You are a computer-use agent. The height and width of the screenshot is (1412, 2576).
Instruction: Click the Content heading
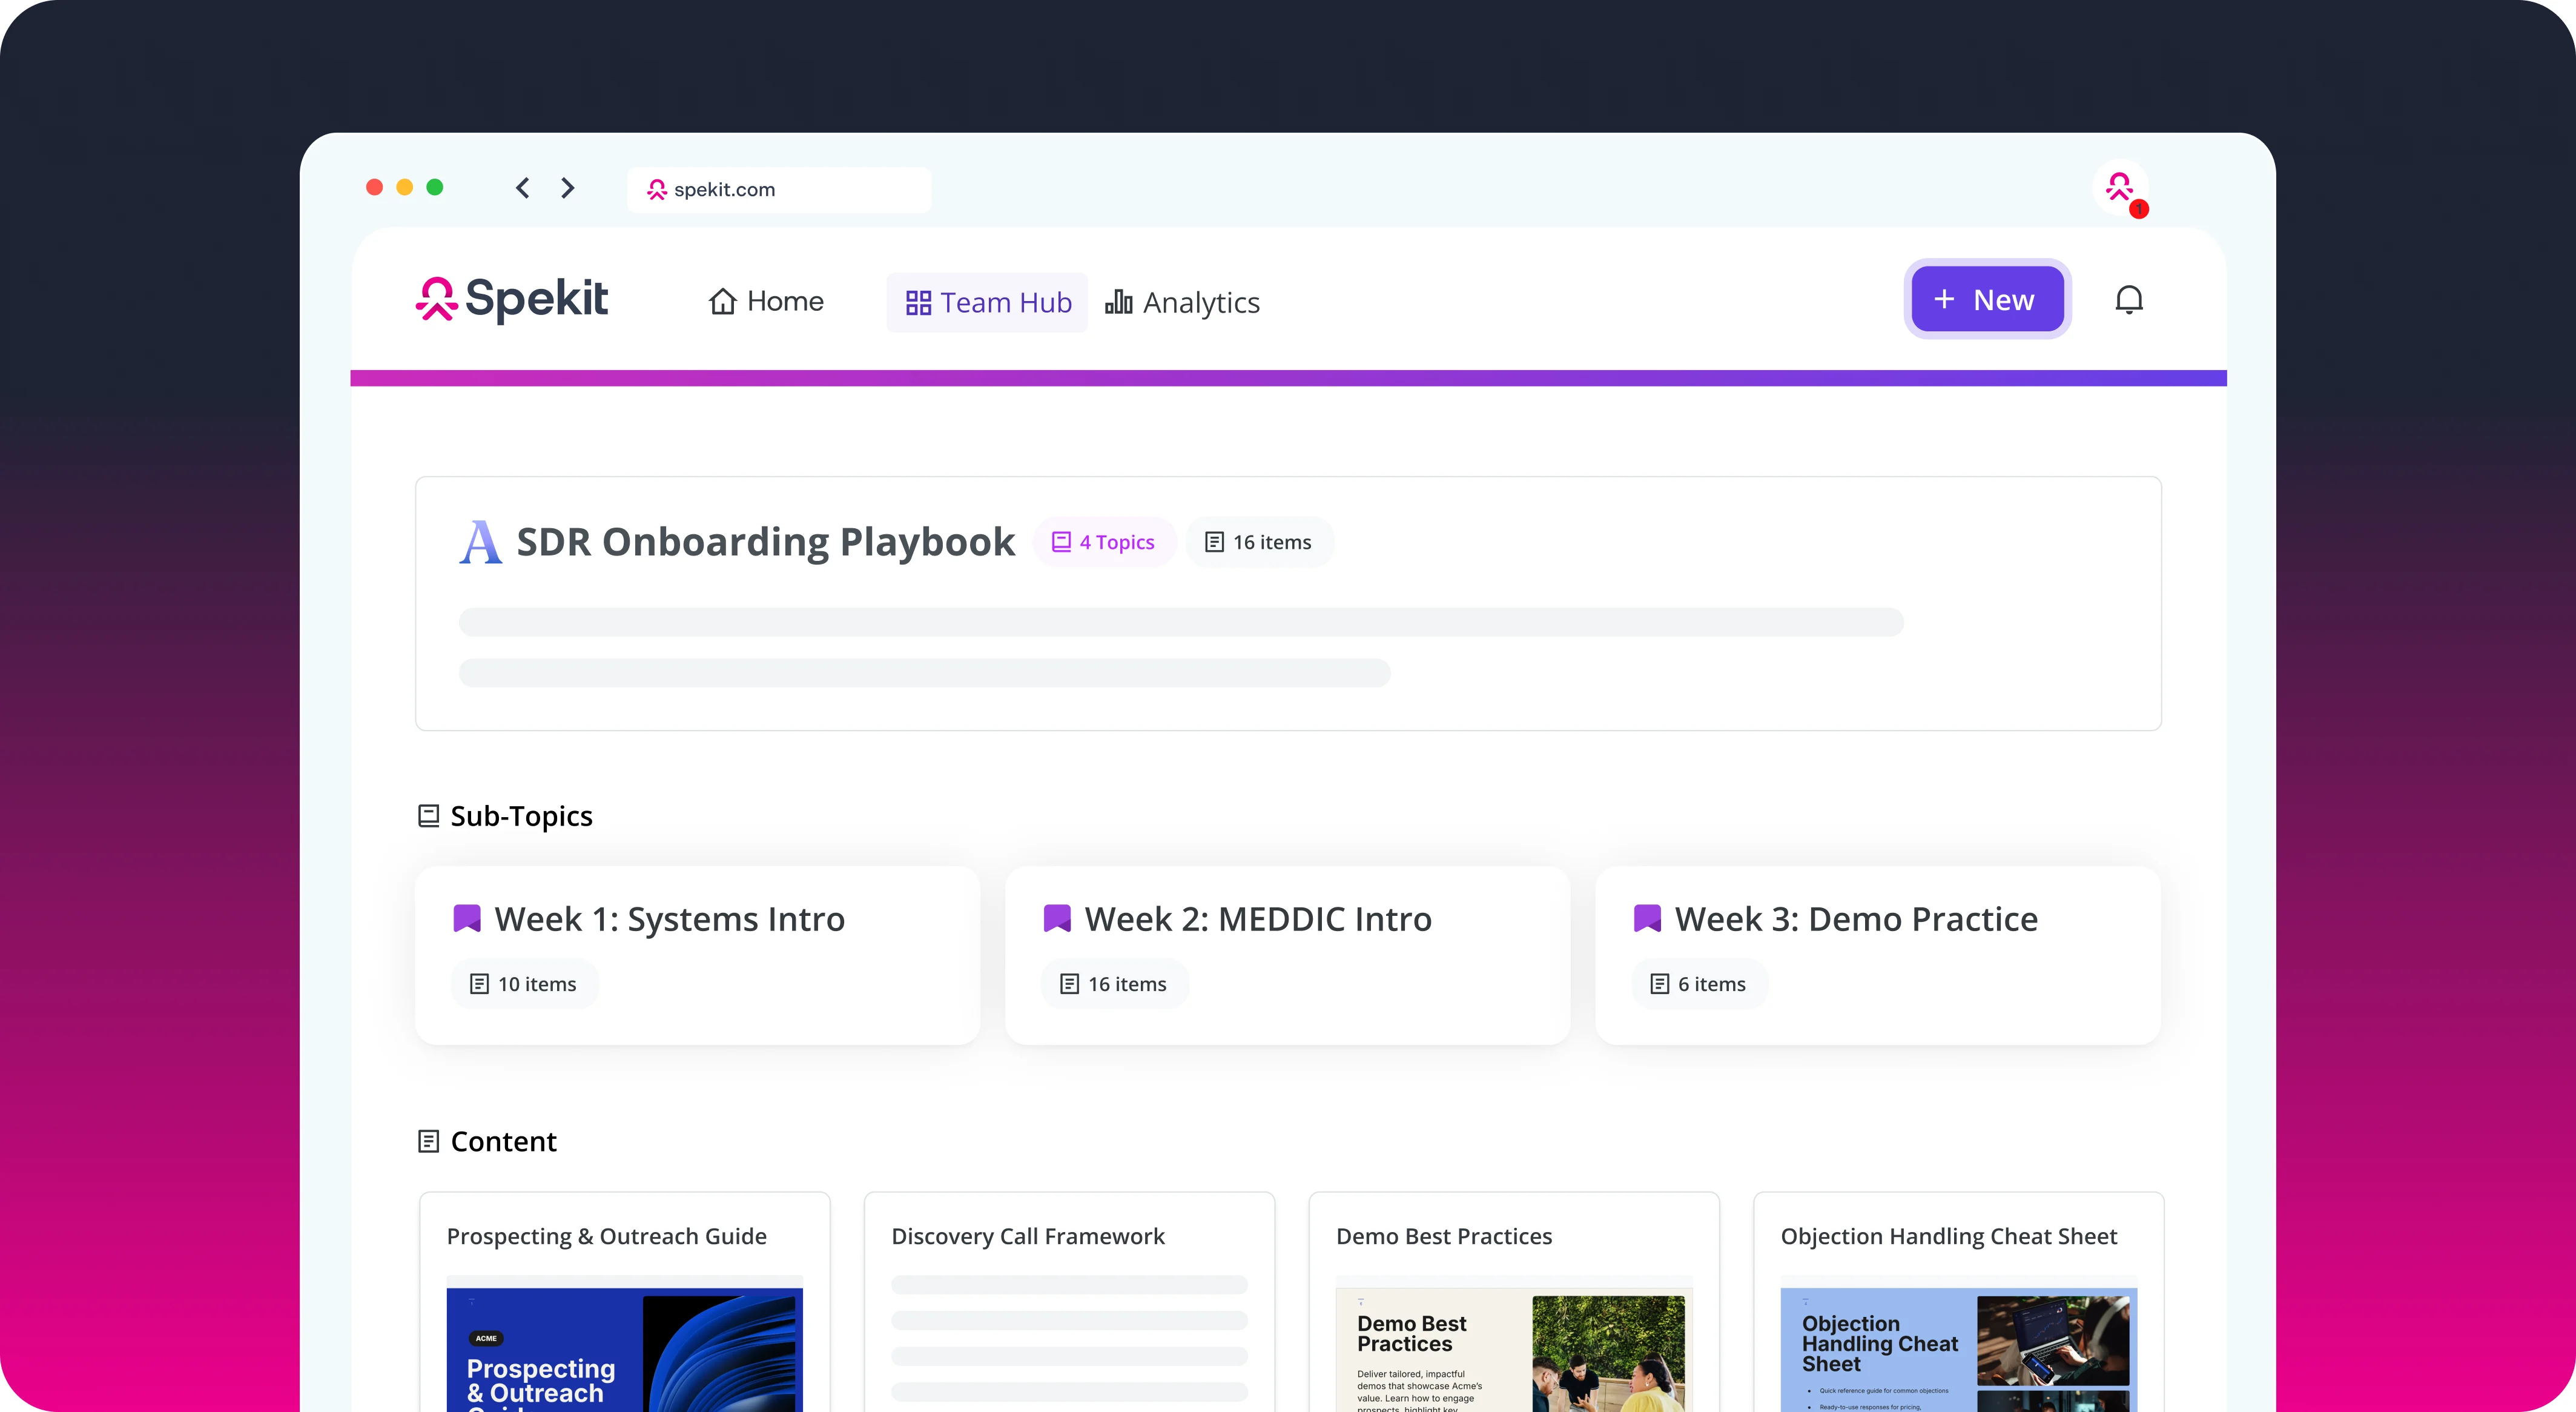[x=503, y=1141]
